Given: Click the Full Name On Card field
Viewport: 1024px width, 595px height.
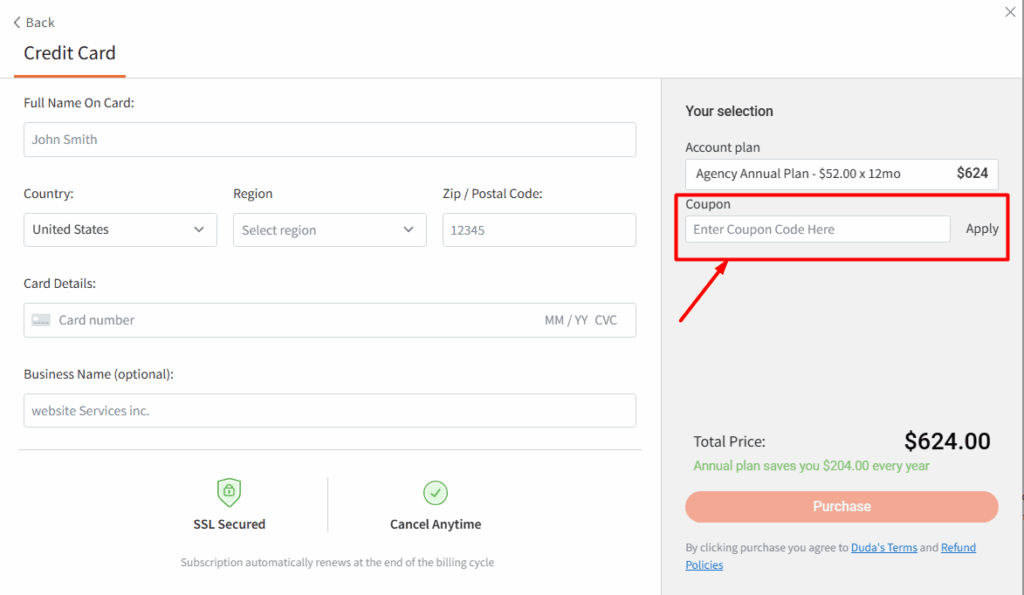Looking at the screenshot, I should click(330, 139).
